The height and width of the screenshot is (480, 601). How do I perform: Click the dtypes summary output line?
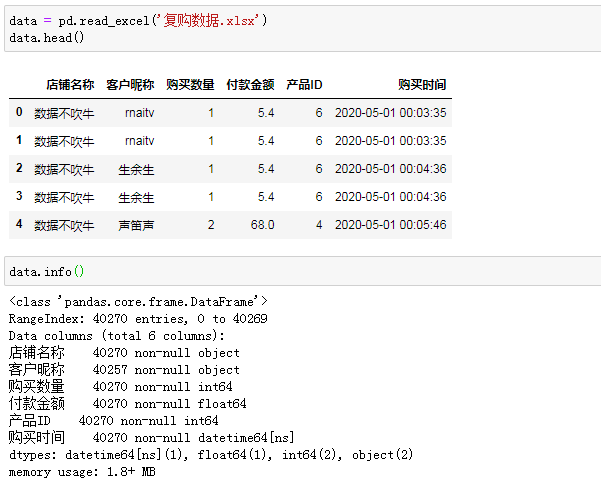[211, 455]
